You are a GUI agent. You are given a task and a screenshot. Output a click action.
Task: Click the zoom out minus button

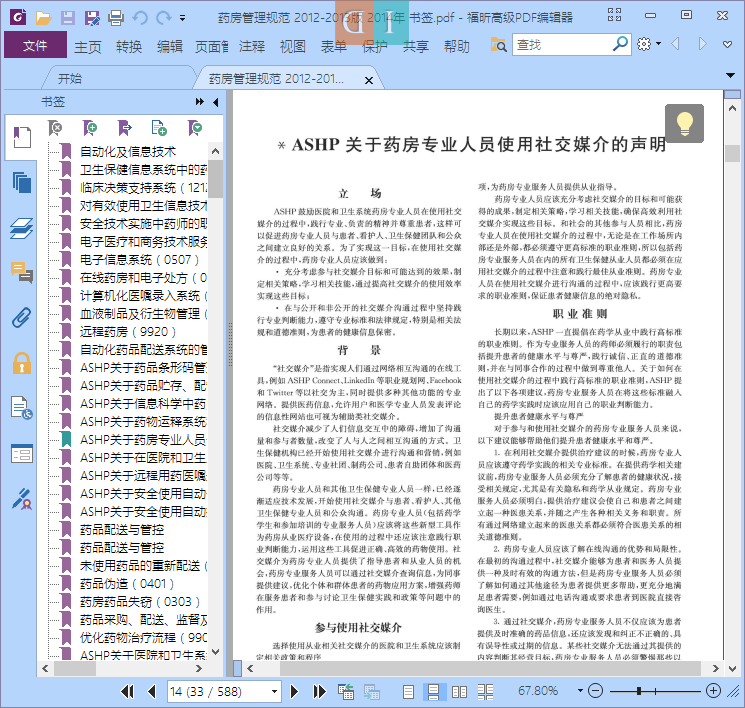coord(595,690)
